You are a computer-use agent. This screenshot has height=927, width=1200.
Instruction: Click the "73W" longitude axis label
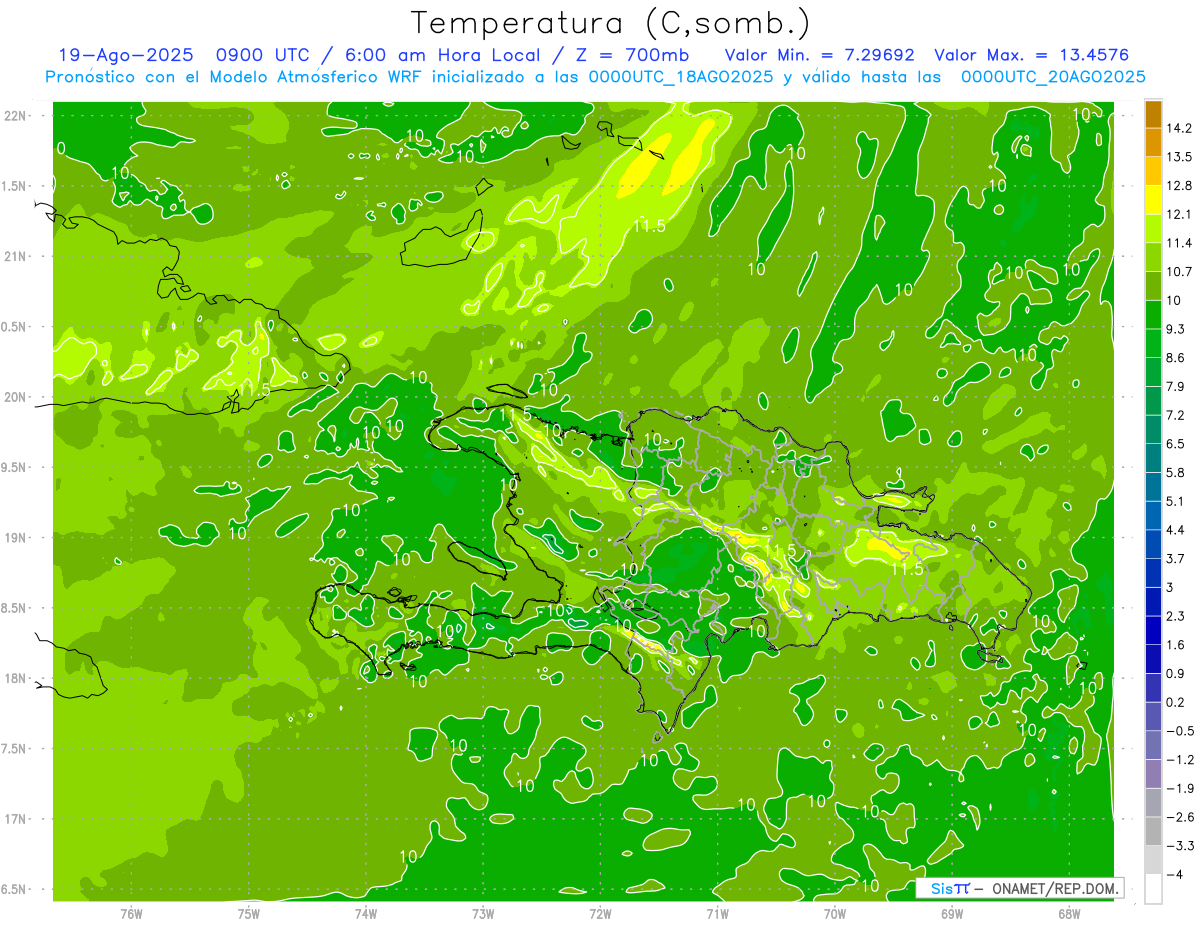[483, 913]
